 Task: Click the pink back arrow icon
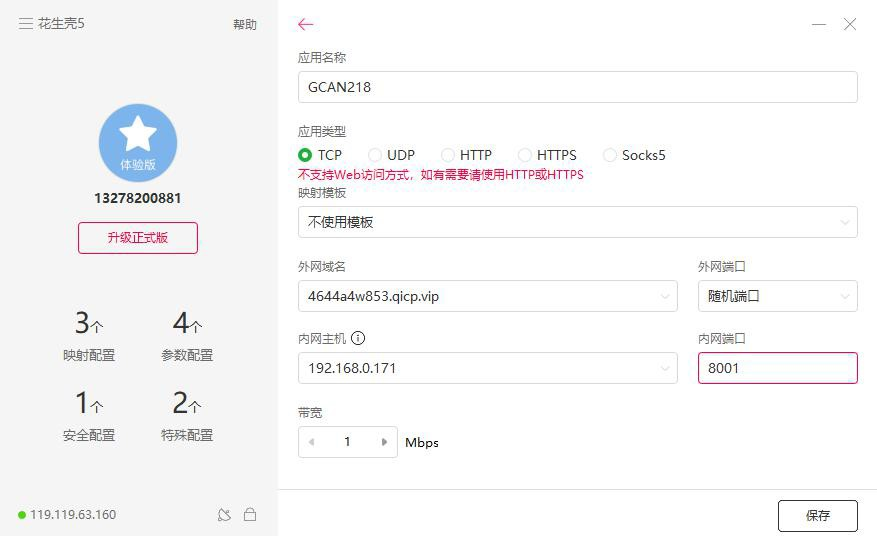click(x=306, y=24)
